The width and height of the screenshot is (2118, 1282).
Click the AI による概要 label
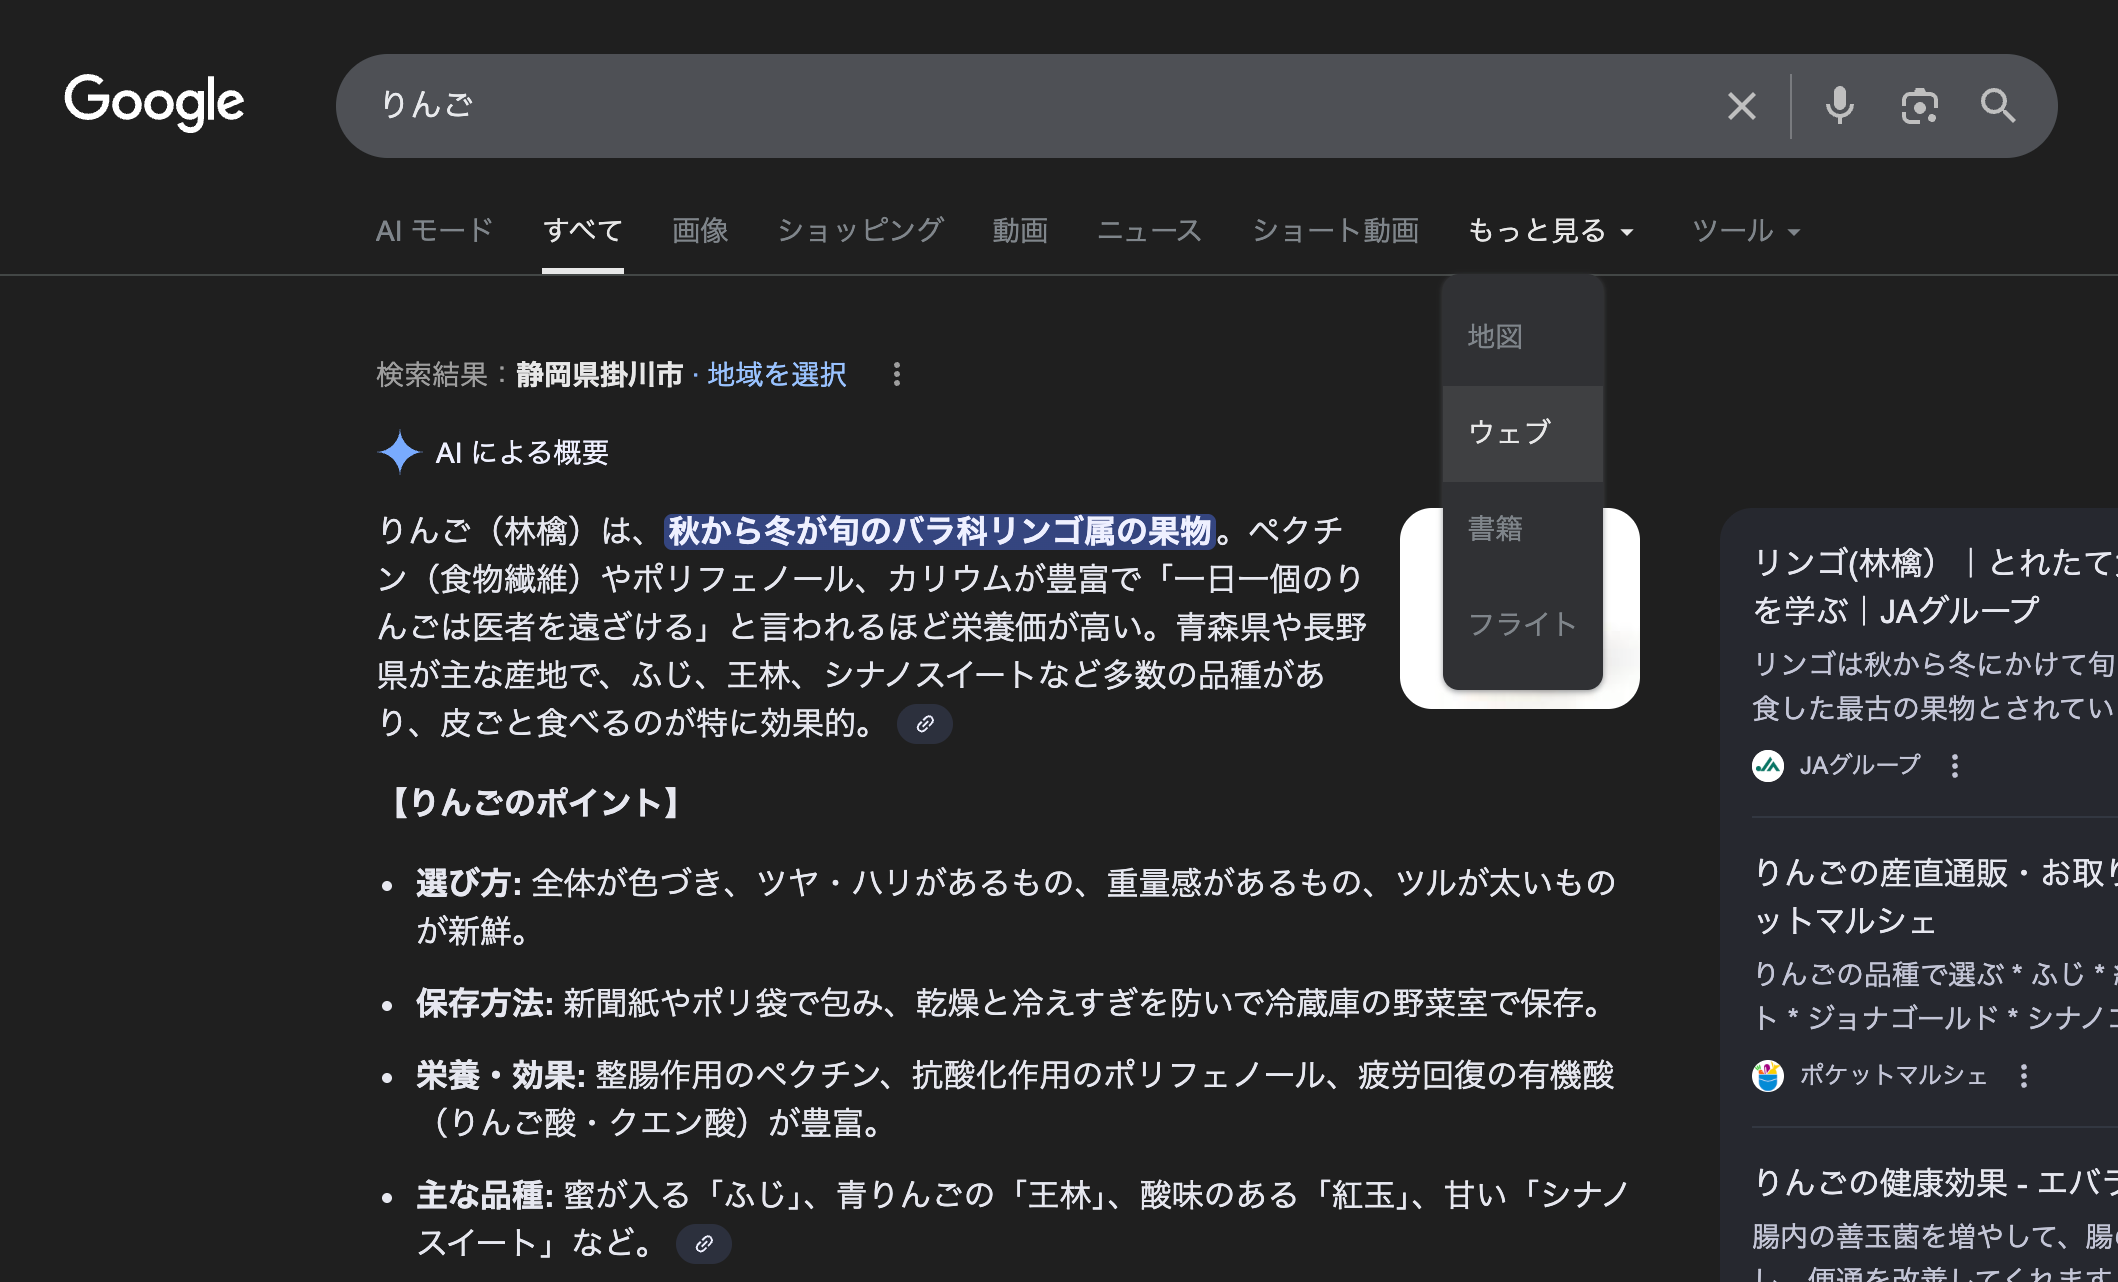[522, 453]
